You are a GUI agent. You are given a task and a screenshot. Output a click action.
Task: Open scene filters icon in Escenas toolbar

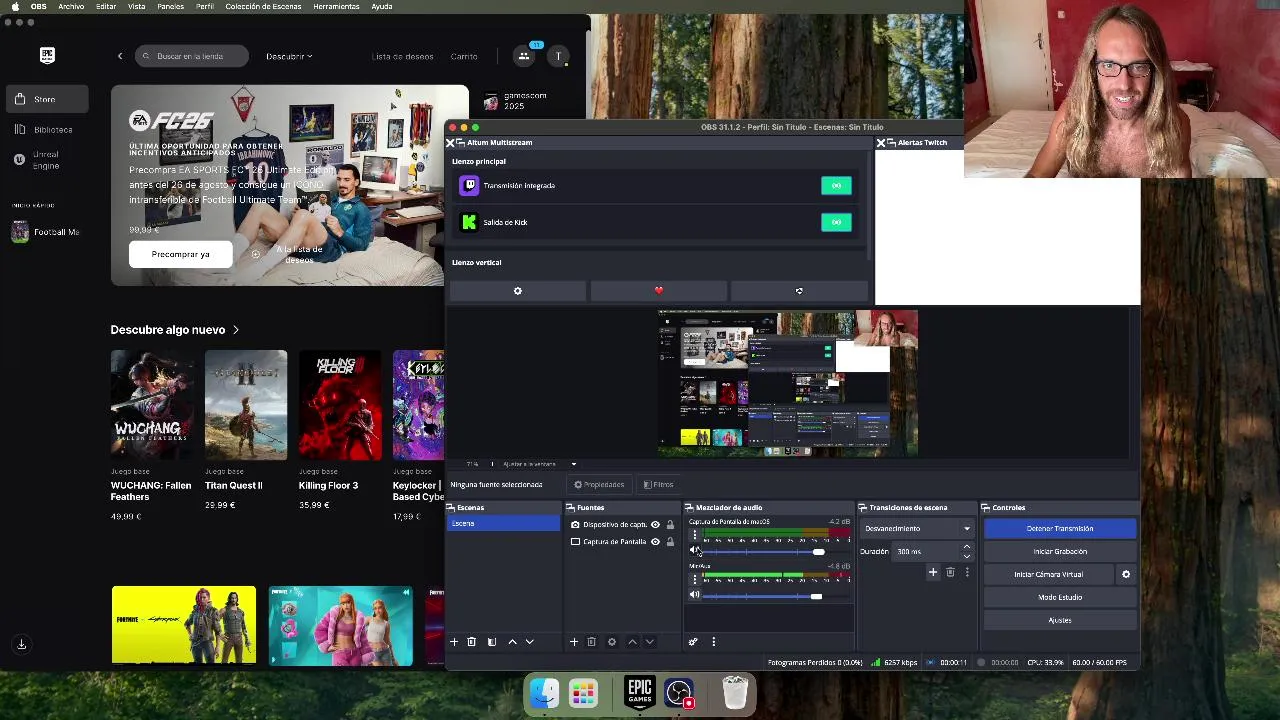pos(492,642)
